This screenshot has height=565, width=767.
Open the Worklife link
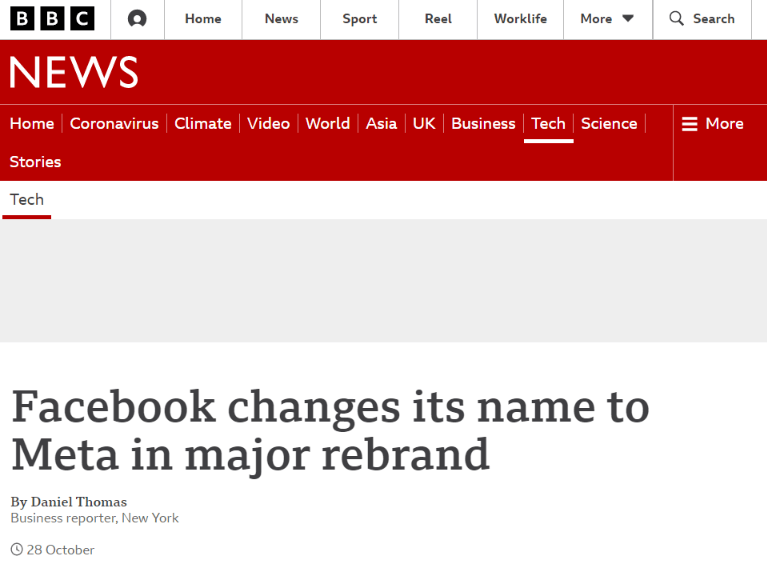[x=520, y=19]
